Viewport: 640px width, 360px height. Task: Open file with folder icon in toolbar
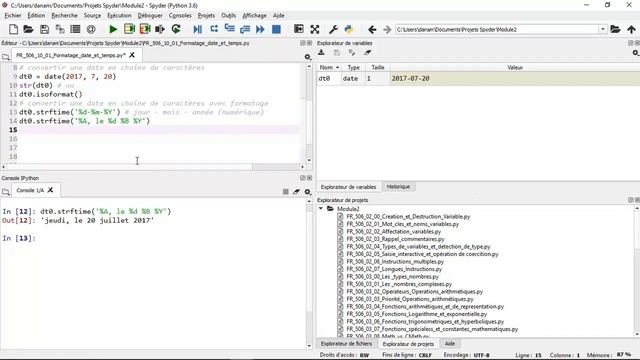(x=28, y=29)
